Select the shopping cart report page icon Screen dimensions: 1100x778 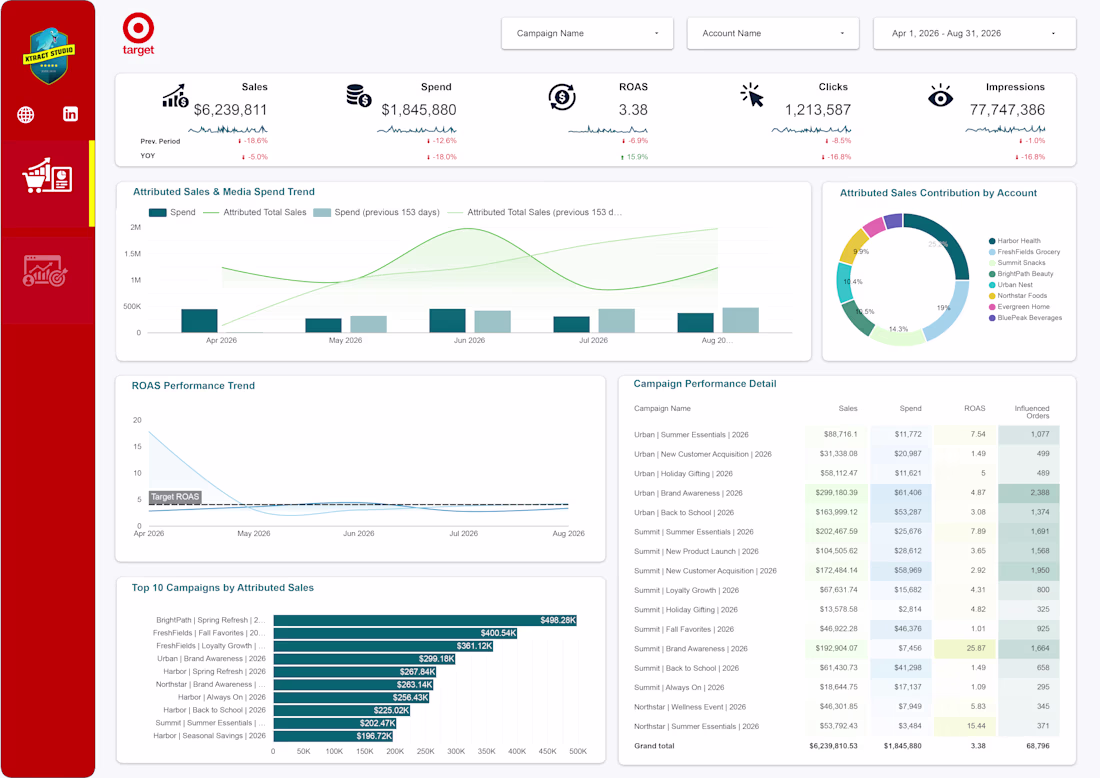click(x=48, y=175)
